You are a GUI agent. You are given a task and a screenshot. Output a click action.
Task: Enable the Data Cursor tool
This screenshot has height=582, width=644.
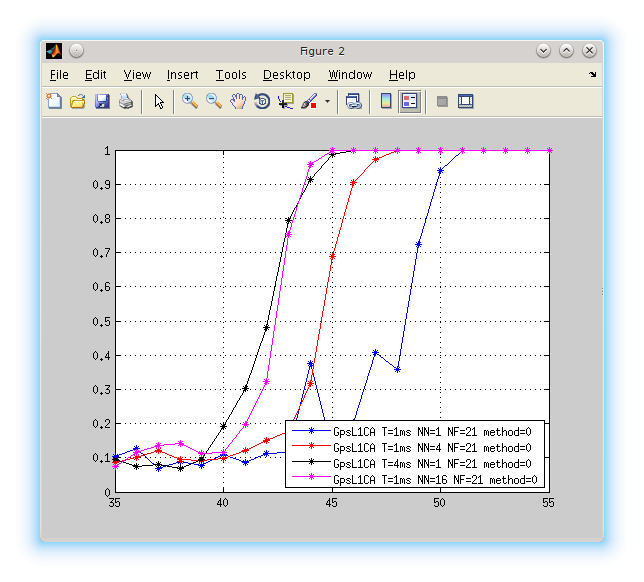(286, 101)
